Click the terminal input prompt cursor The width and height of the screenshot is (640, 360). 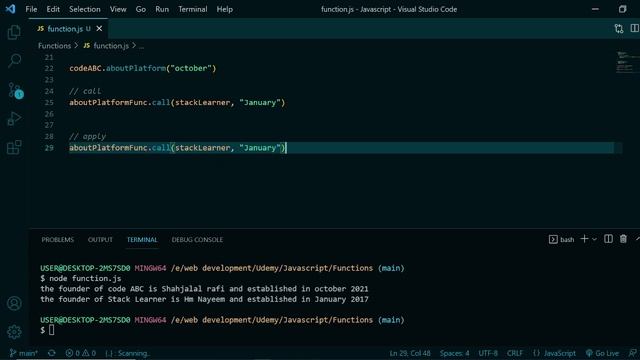tap(51, 330)
